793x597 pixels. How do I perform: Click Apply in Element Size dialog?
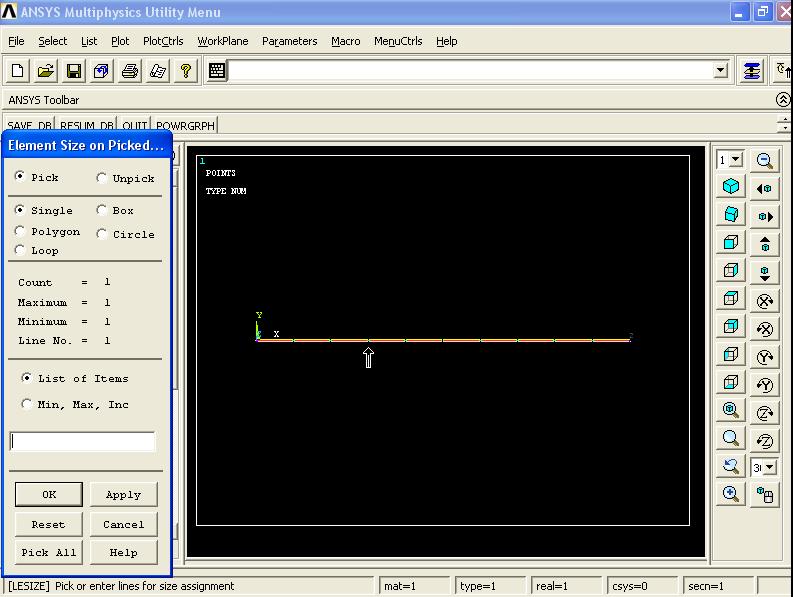pos(123,494)
